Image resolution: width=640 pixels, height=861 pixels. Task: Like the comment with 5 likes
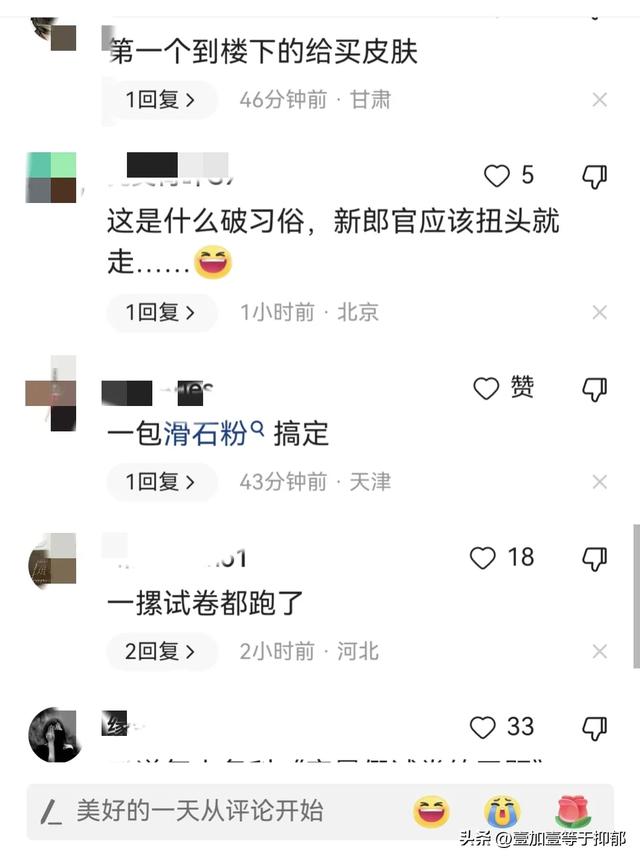(497, 176)
